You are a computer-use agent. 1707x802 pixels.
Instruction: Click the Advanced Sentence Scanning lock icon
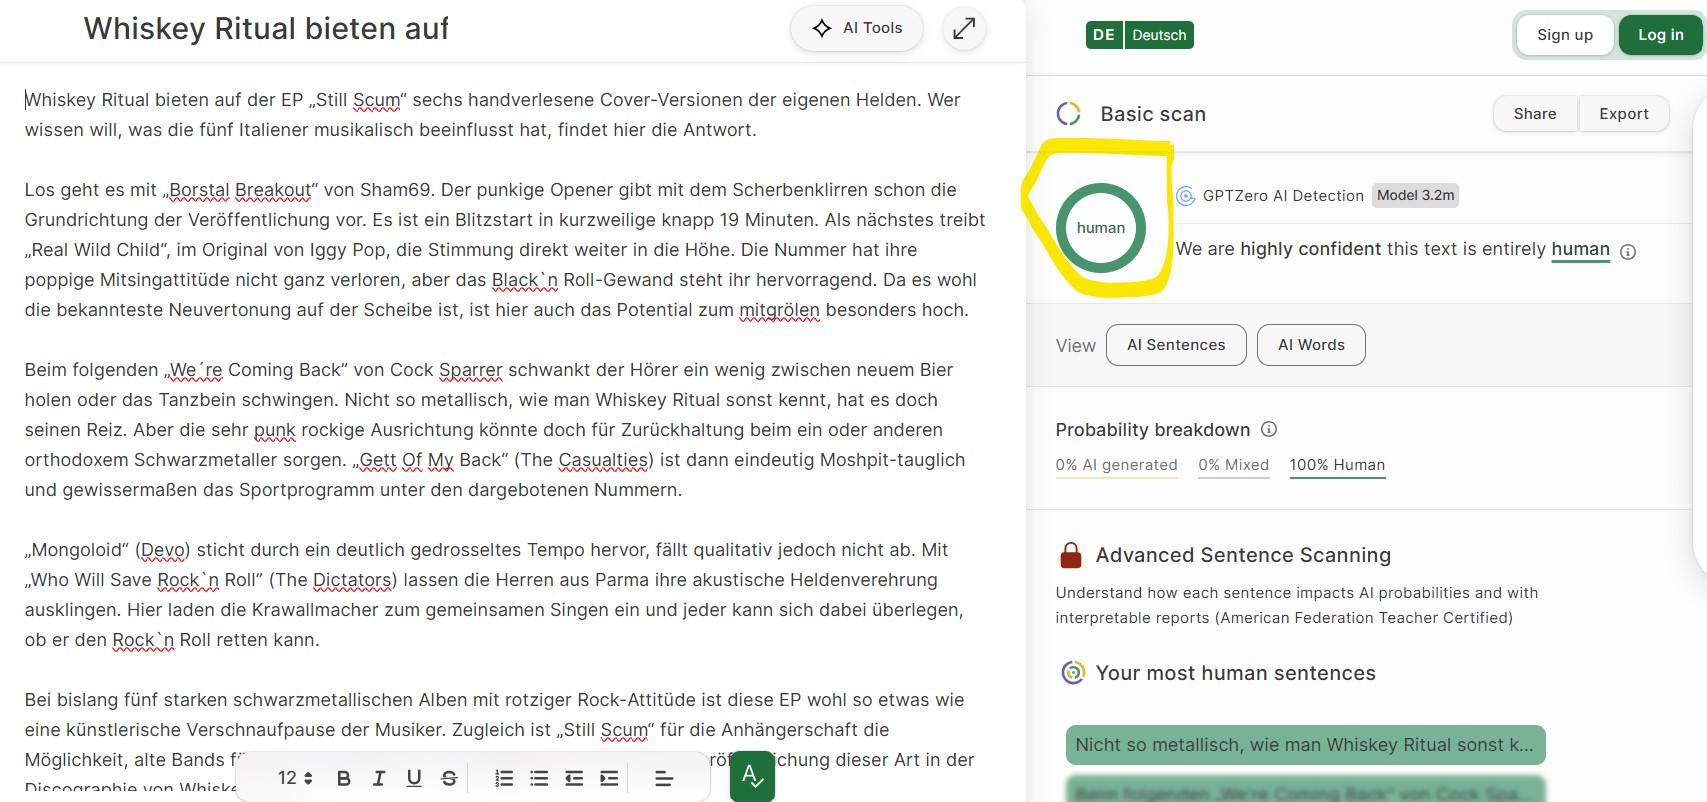[x=1071, y=555]
